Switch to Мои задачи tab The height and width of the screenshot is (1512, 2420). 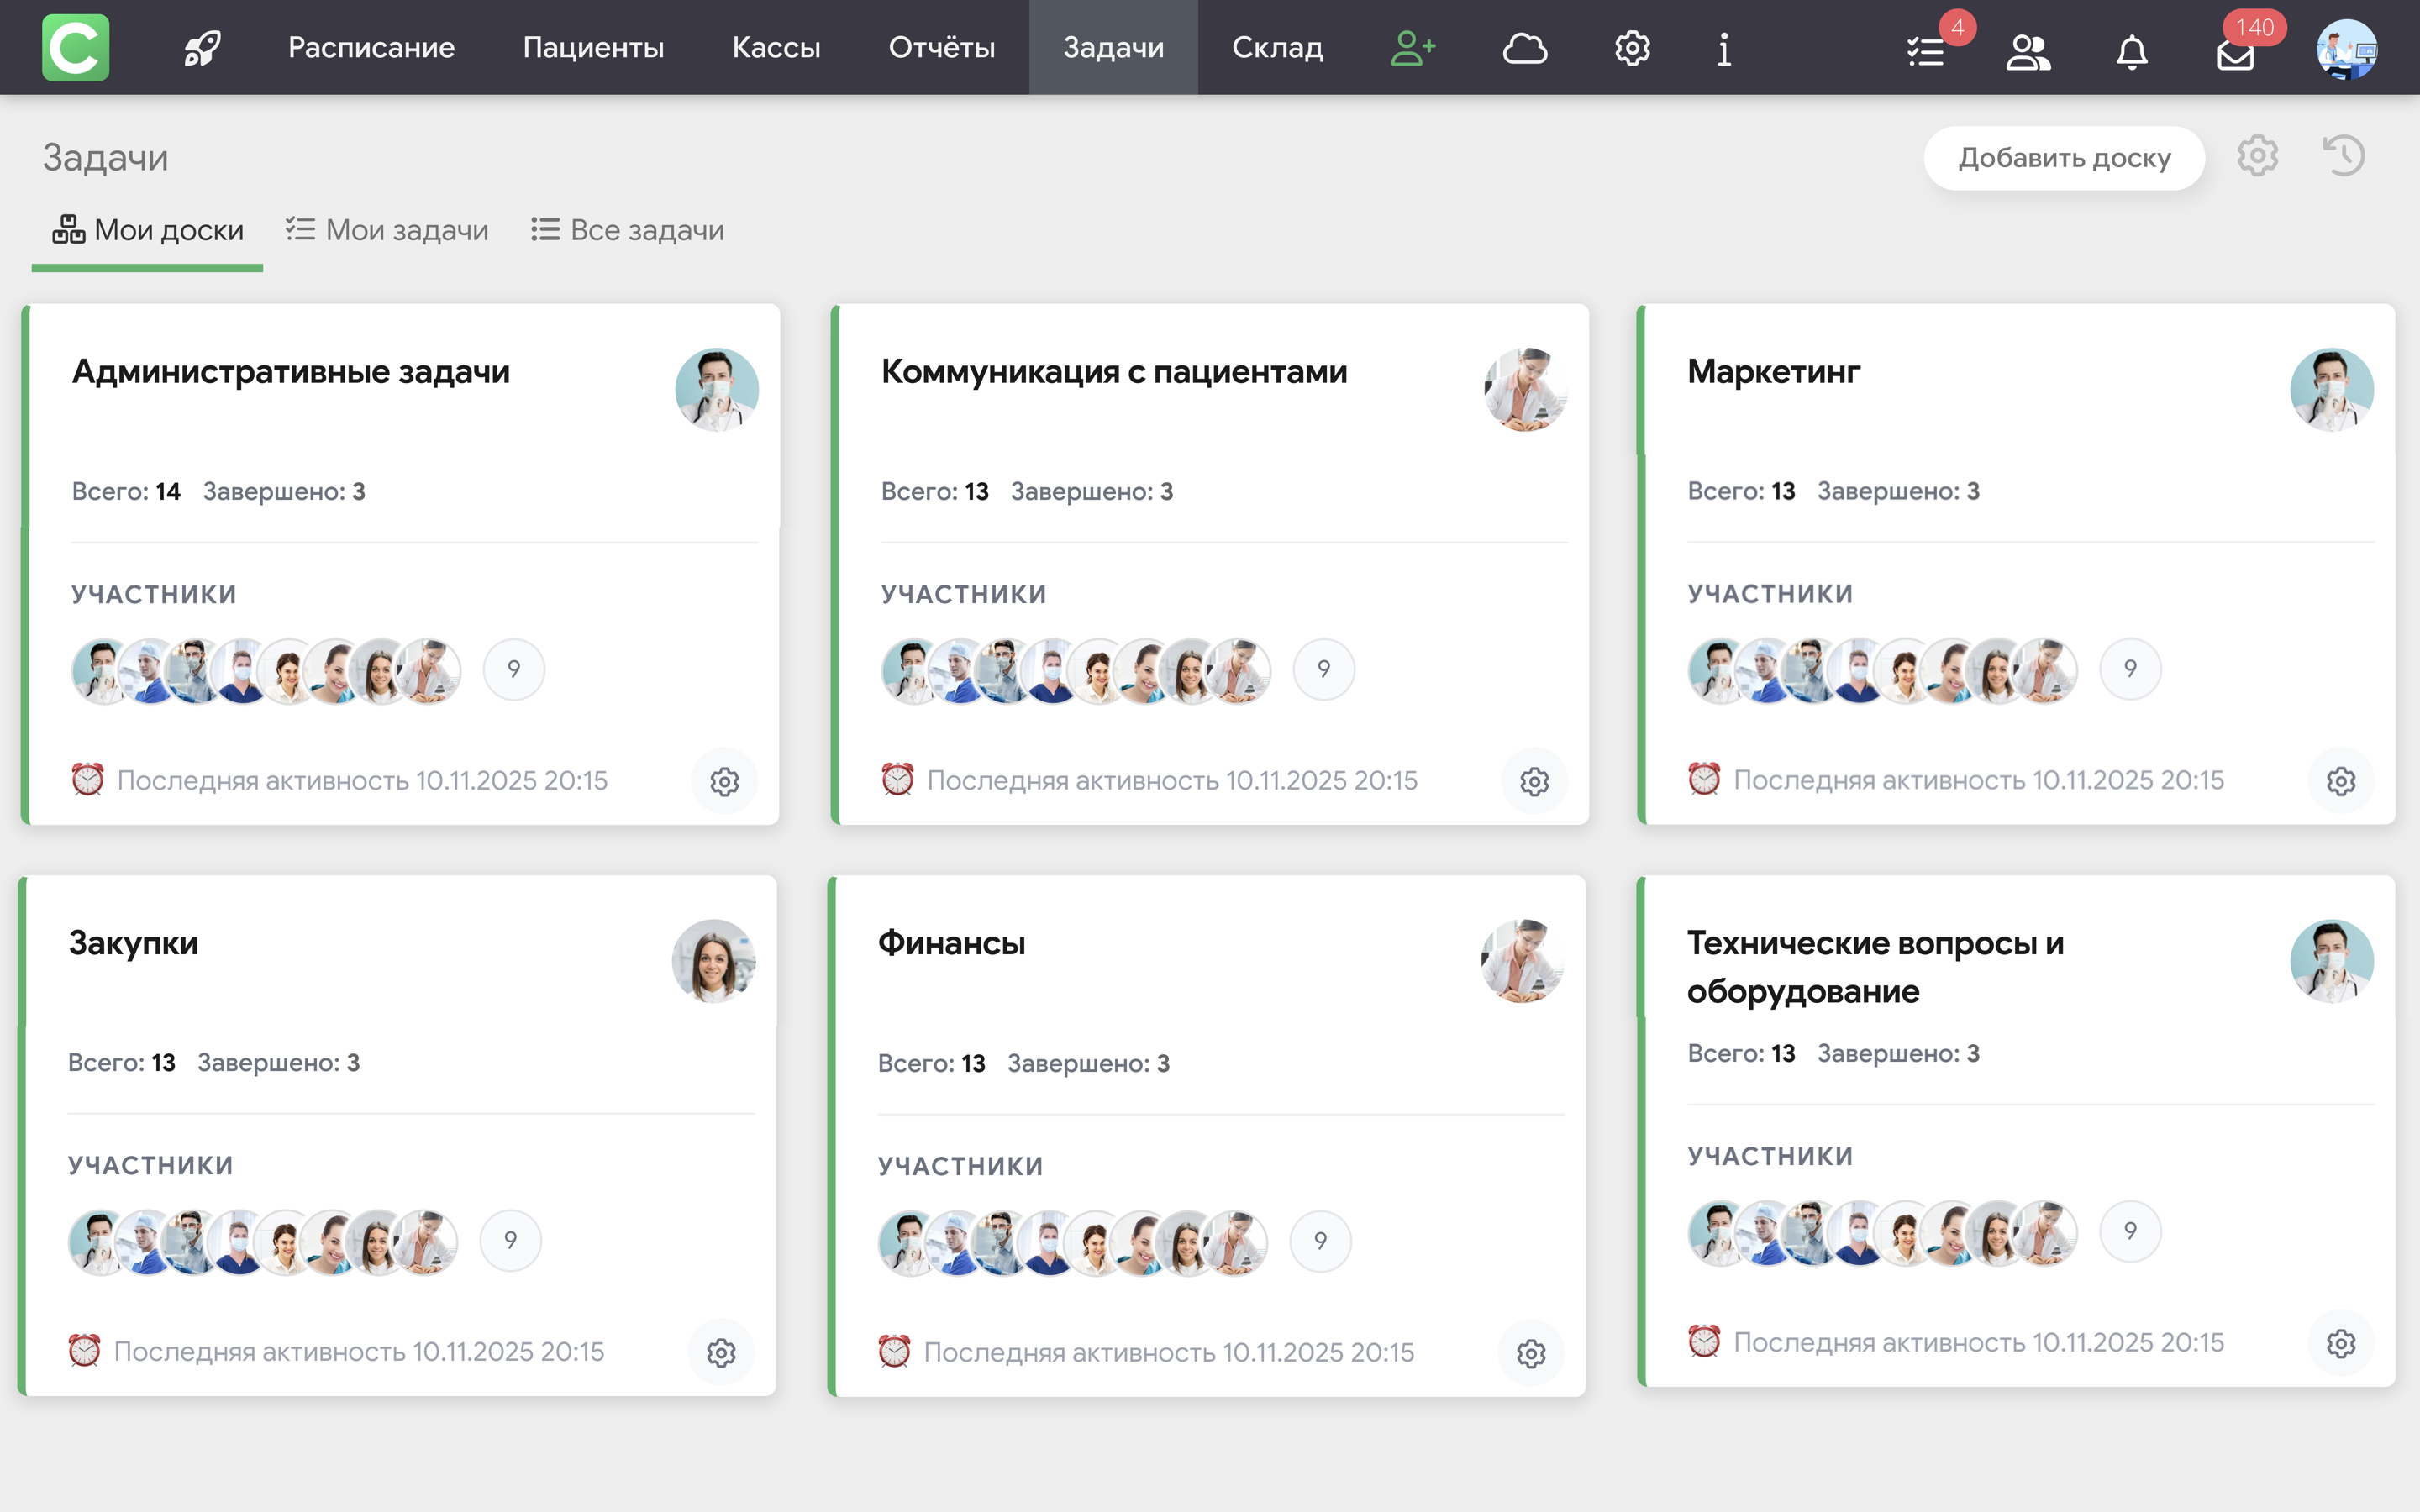coord(387,230)
